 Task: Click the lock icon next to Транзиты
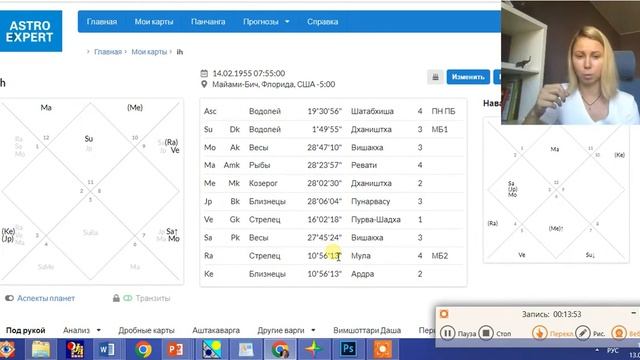point(116,298)
